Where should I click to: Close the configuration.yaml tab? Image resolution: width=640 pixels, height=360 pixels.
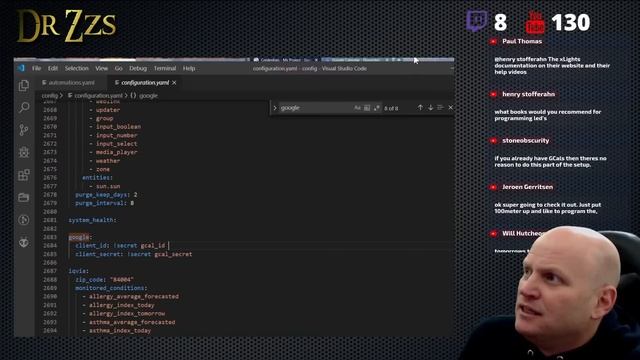pos(174,82)
